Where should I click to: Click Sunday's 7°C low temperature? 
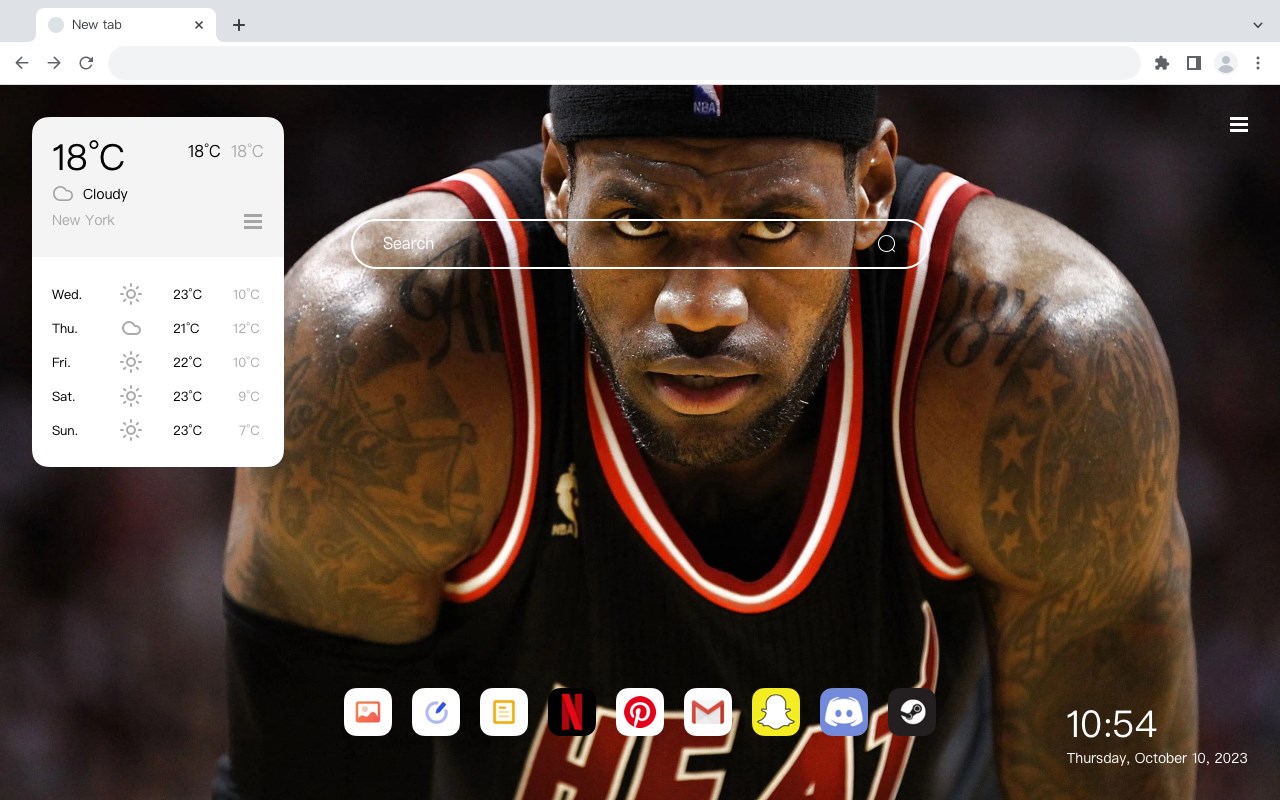click(249, 431)
